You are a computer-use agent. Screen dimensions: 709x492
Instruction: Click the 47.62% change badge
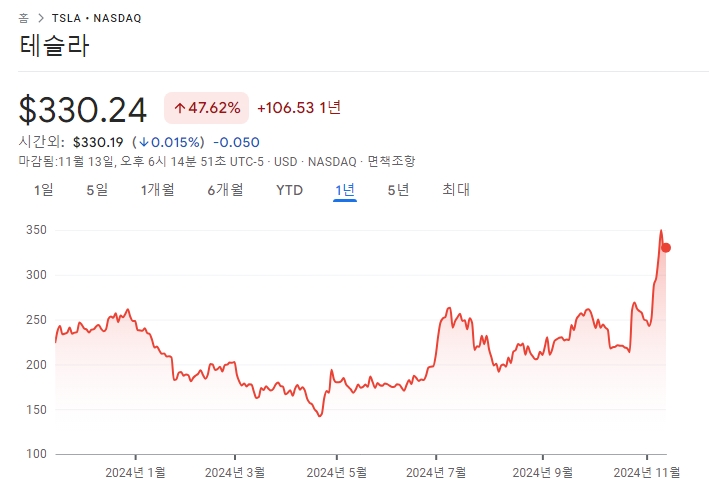207,108
